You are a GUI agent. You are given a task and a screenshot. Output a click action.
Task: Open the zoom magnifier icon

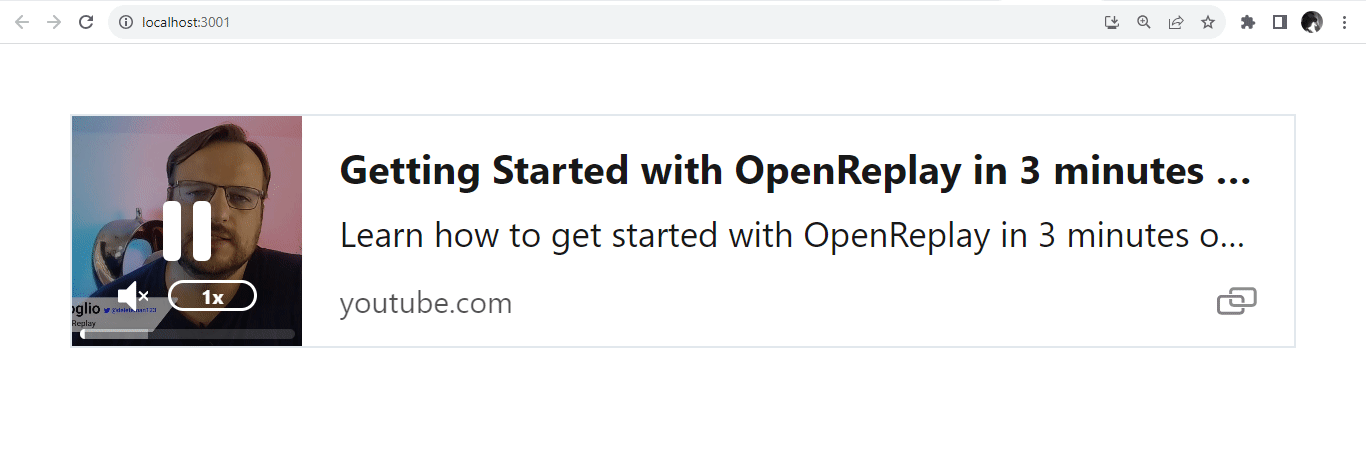coord(1144,22)
